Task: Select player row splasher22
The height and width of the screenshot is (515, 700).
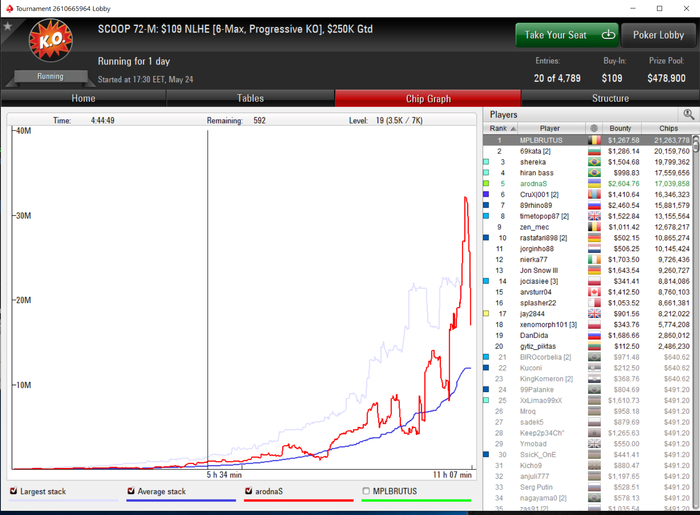Action: coord(588,303)
